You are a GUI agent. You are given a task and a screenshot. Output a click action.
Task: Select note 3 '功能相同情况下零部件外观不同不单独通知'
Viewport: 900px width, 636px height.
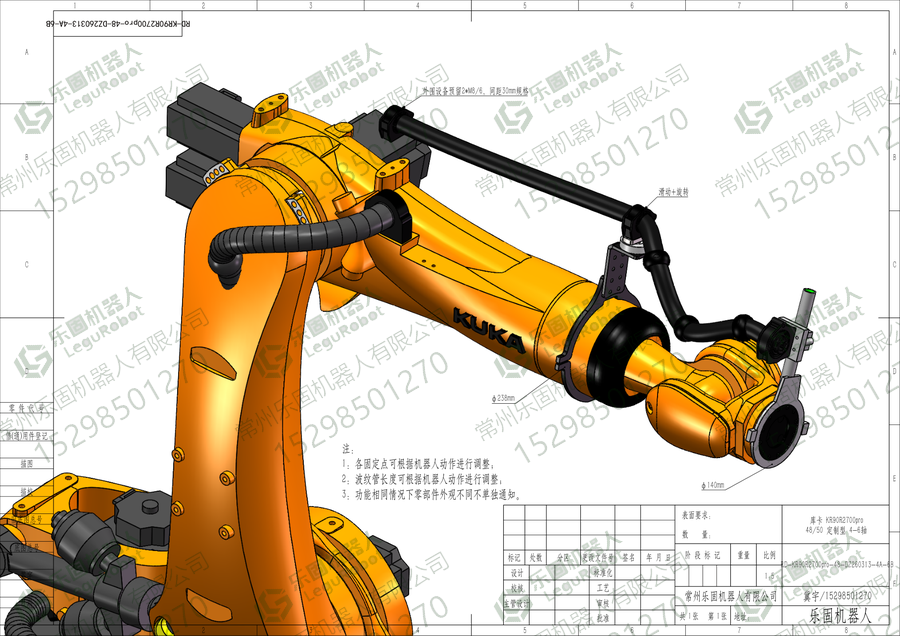click(x=432, y=494)
